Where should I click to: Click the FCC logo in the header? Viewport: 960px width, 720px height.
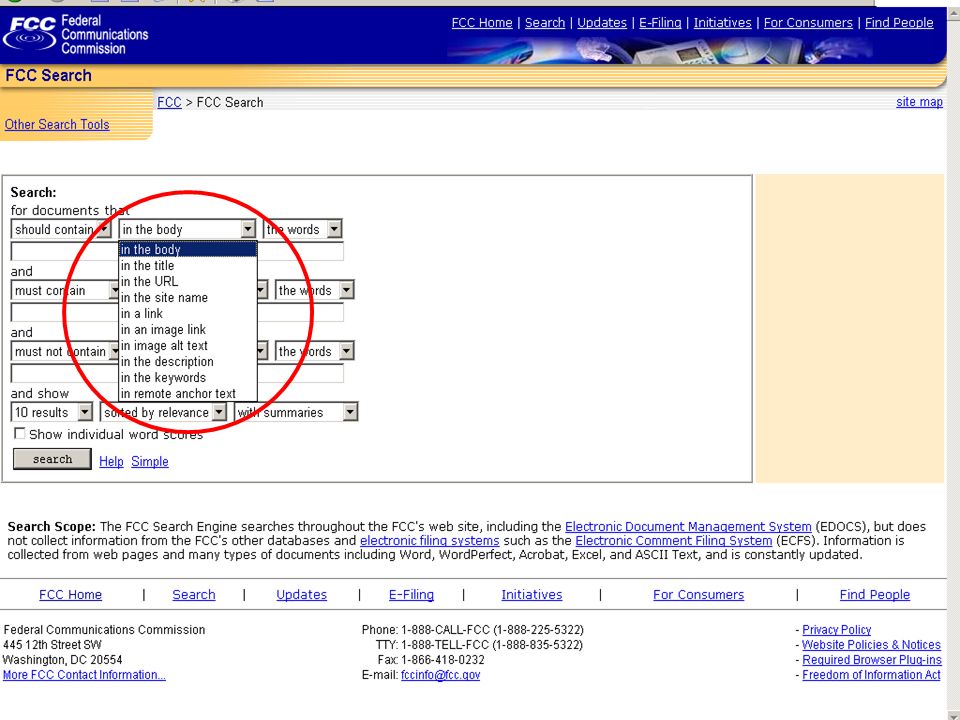(76, 35)
